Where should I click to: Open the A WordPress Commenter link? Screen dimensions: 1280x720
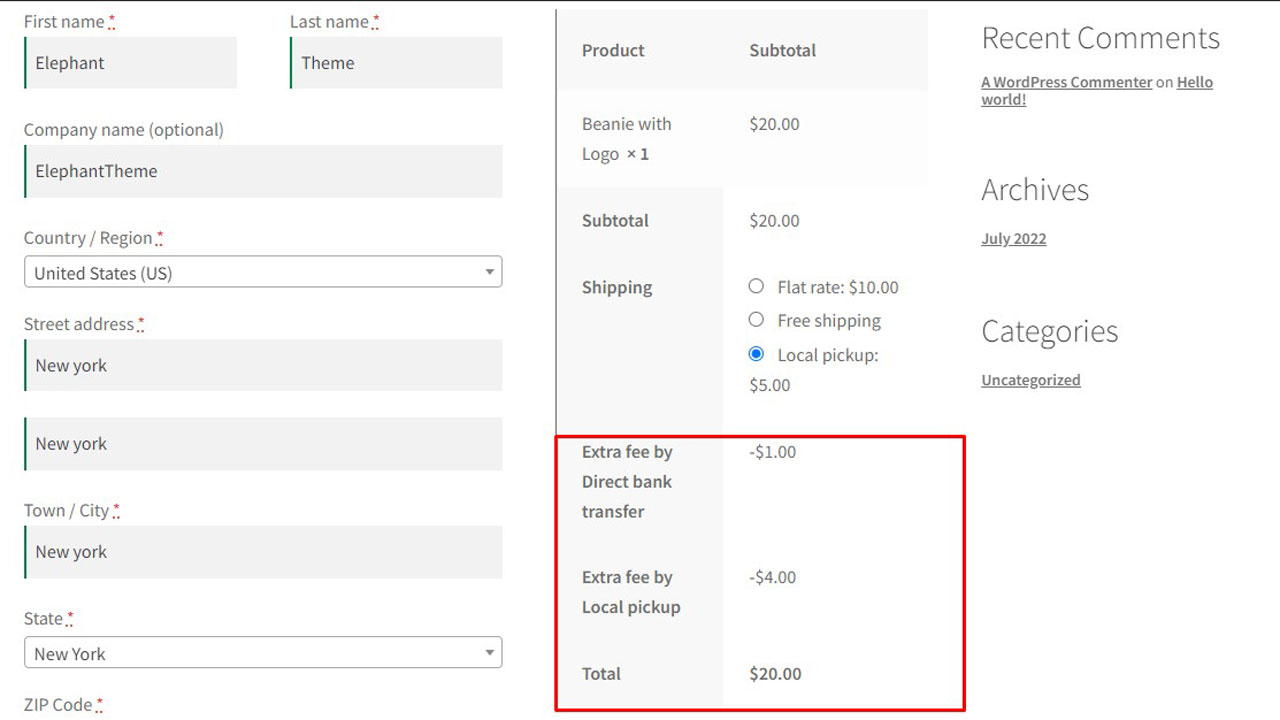(x=1066, y=82)
